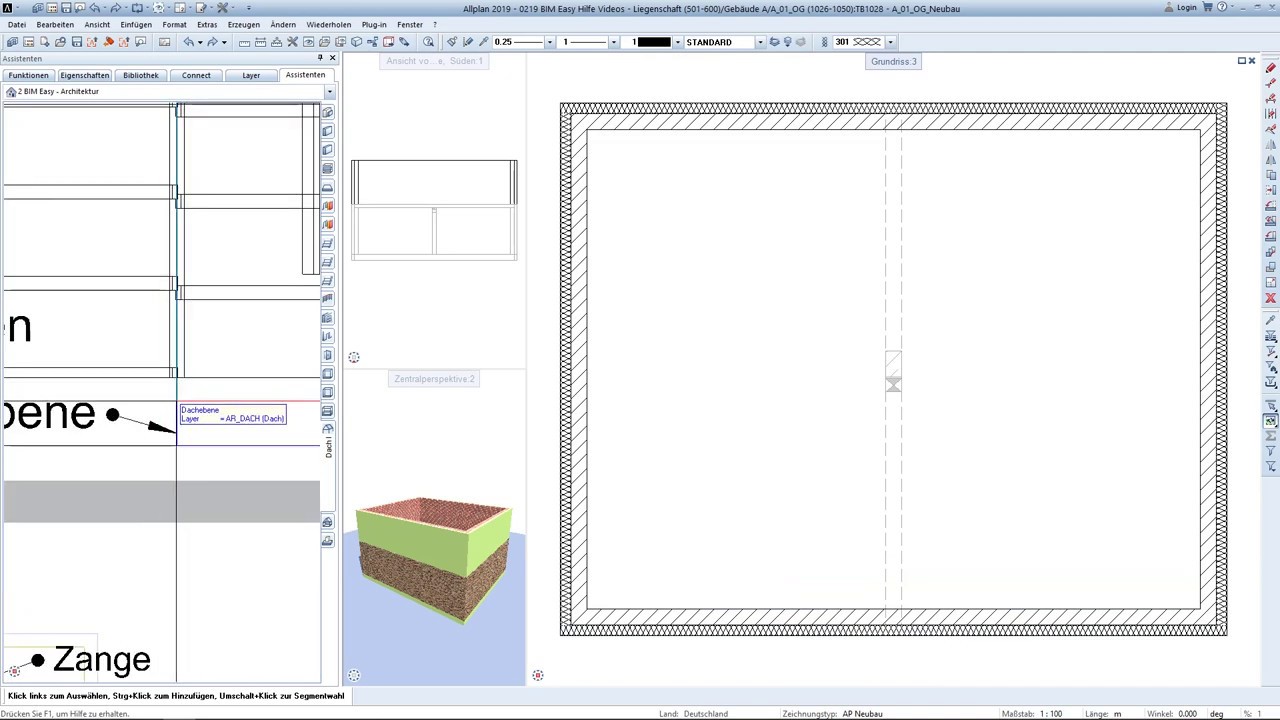Viewport: 1280px width, 720px height.
Task: Click the magnifier search icon in toolbar
Action: coord(428,42)
